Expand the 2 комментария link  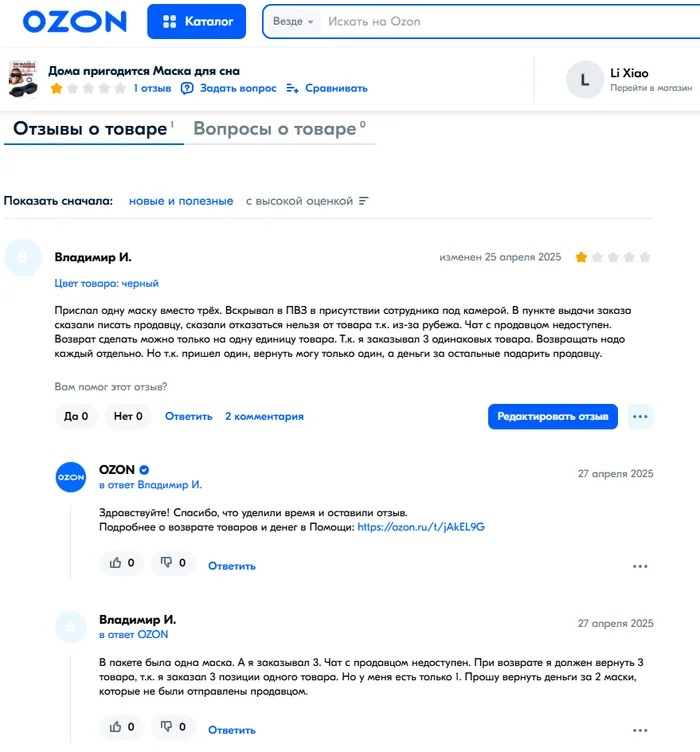click(x=264, y=416)
